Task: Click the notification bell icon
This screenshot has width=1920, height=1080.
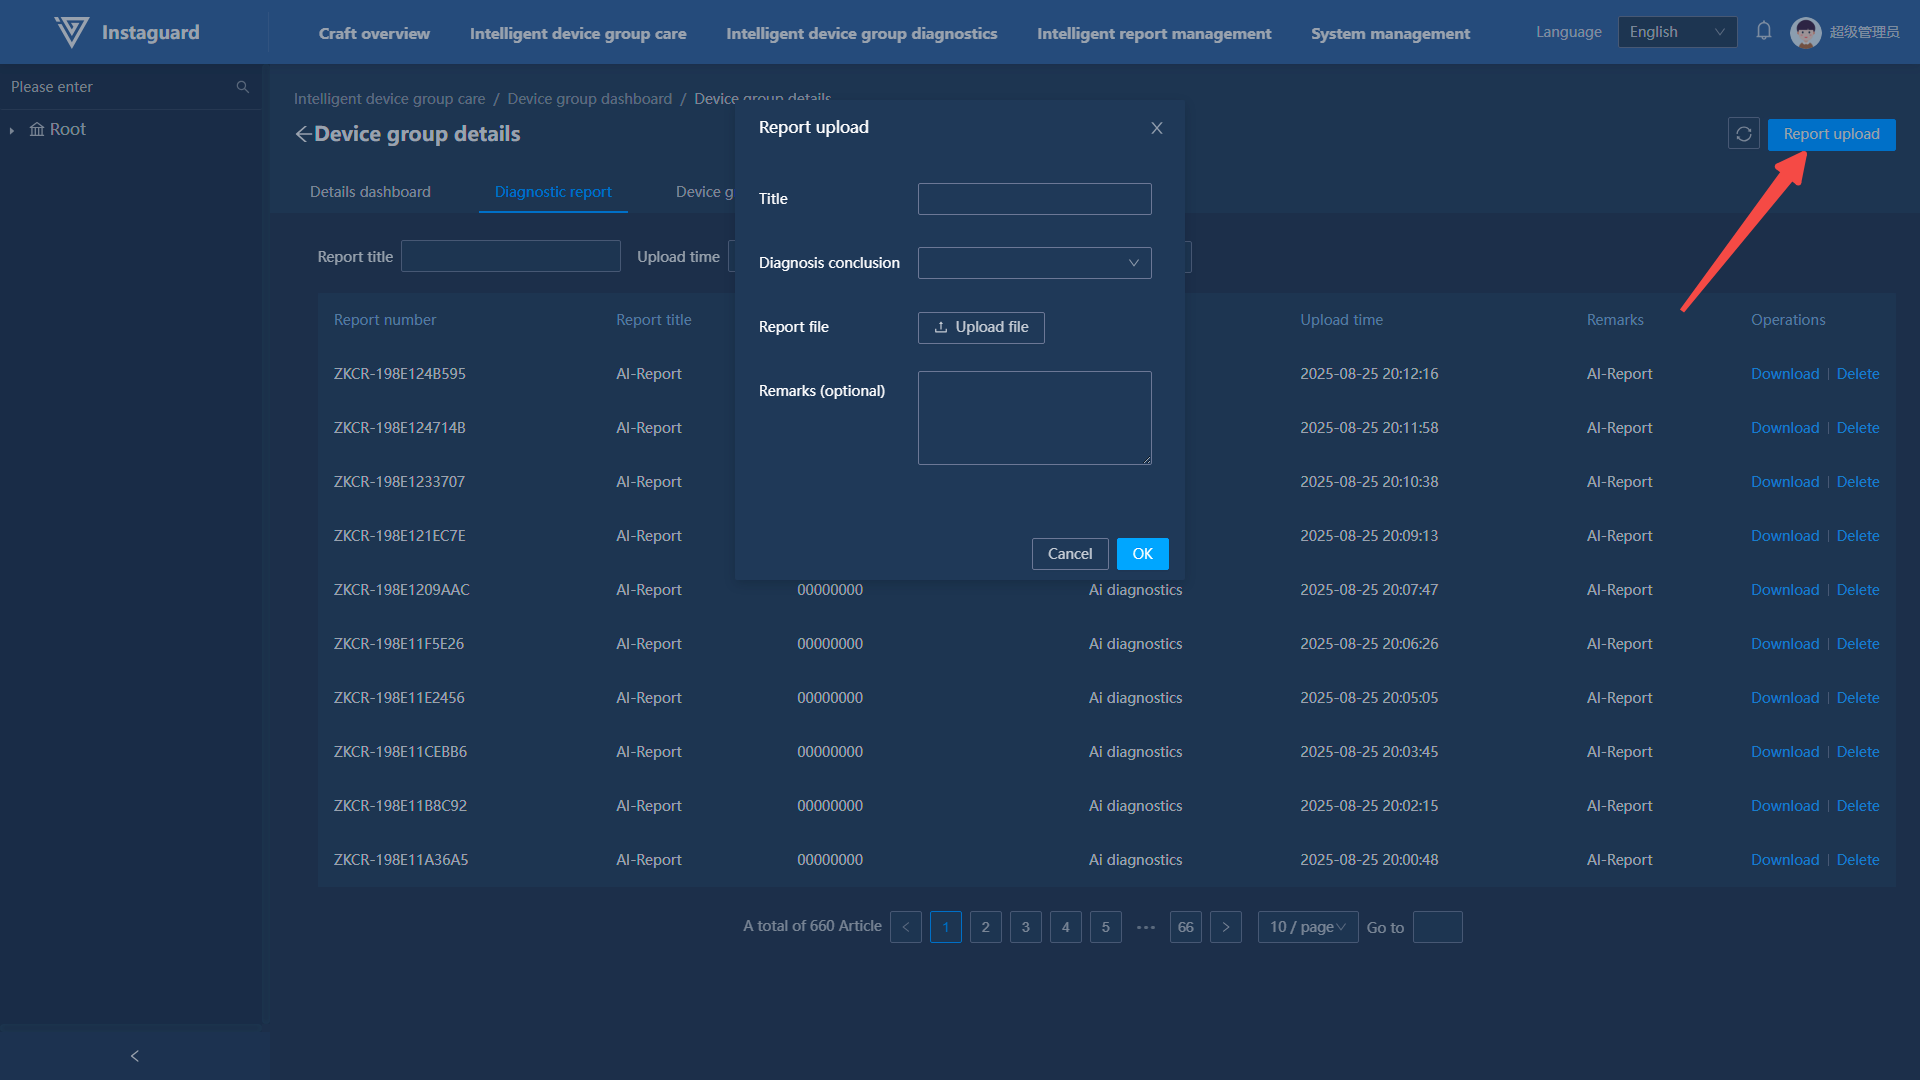Action: tap(1764, 32)
